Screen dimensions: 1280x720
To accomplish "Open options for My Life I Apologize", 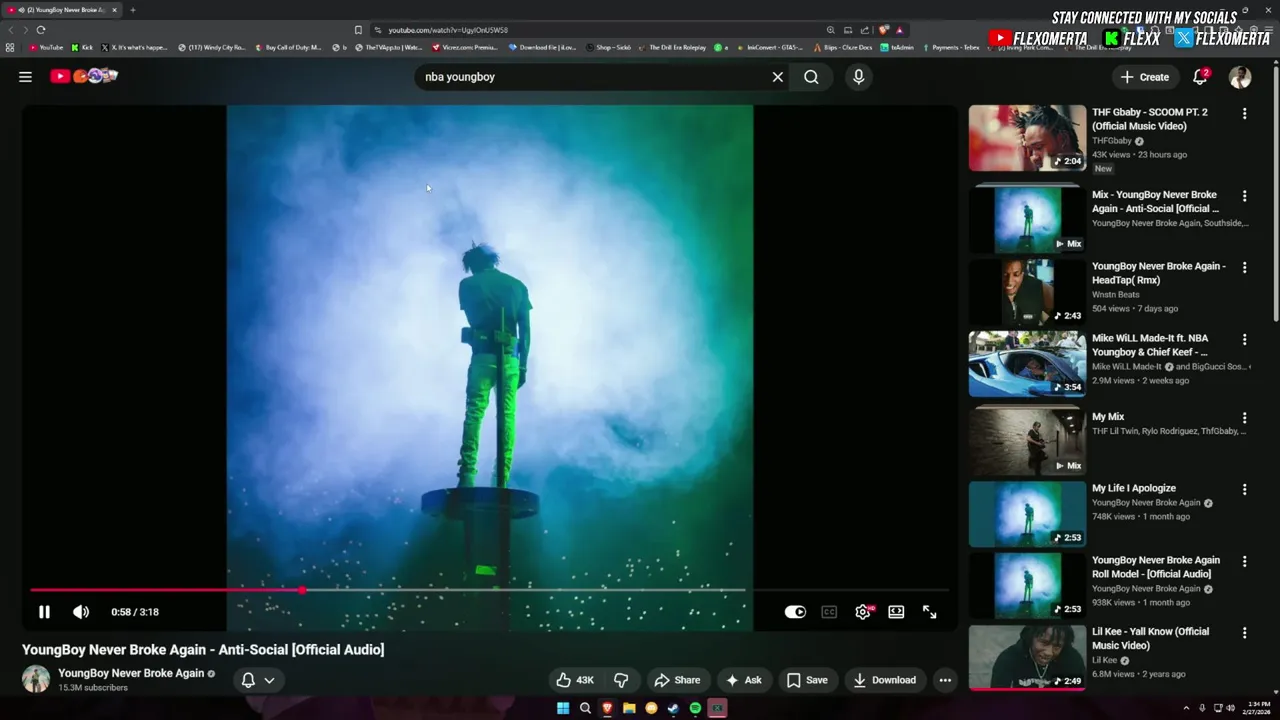I will click(x=1244, y=490).
